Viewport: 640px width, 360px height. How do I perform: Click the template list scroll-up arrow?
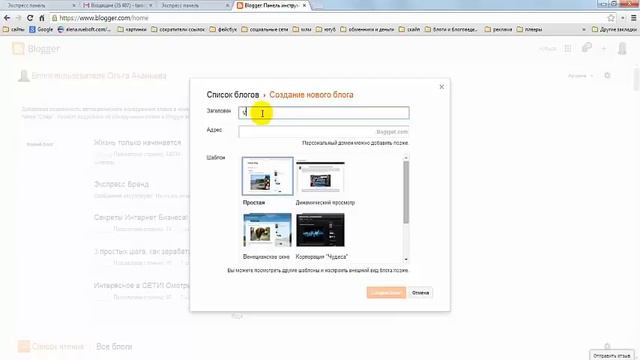coord(406,158)
